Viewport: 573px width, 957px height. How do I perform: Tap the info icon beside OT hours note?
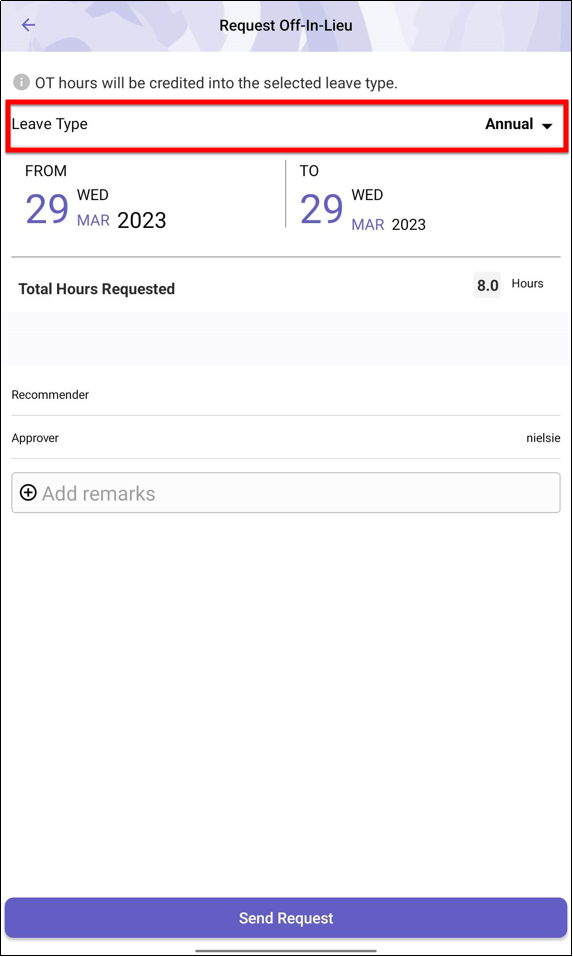(21, 82)
